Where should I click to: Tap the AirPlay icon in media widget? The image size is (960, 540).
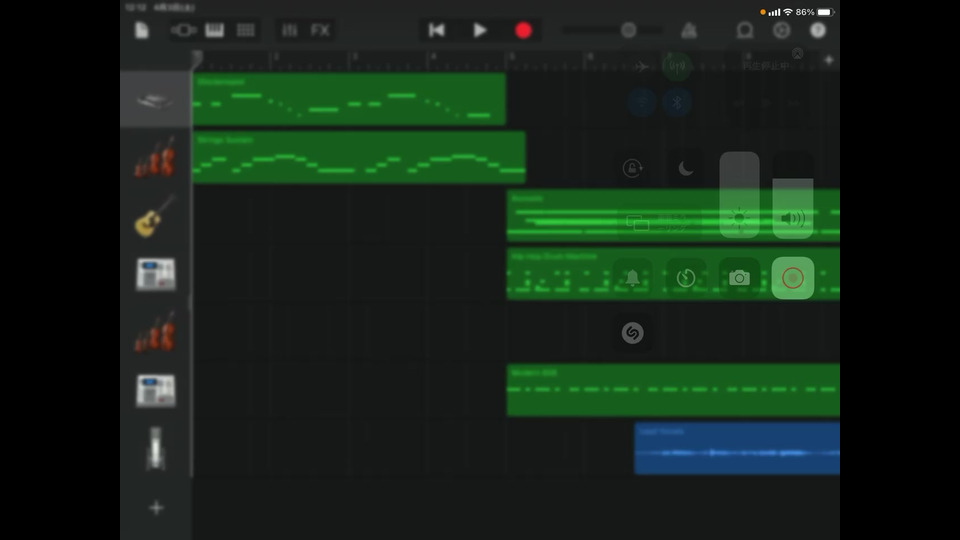(797, 54)
